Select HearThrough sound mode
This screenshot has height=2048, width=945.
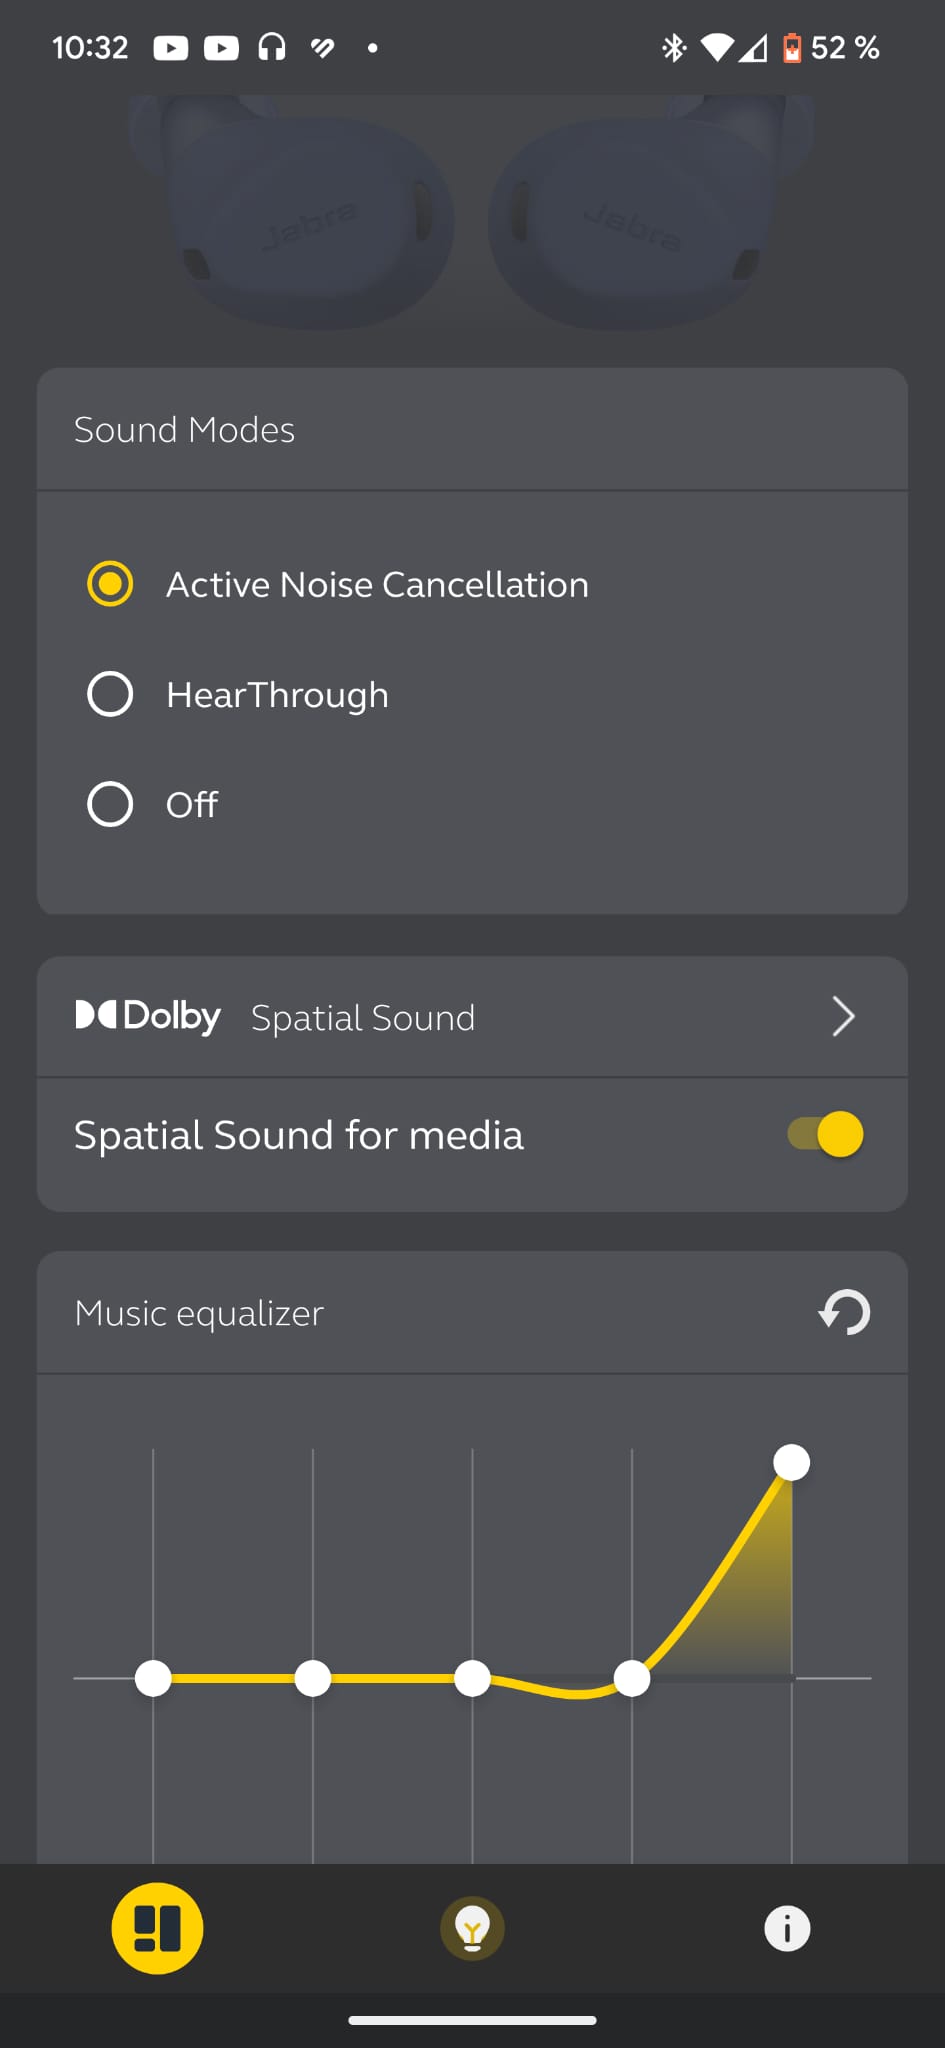110,694
